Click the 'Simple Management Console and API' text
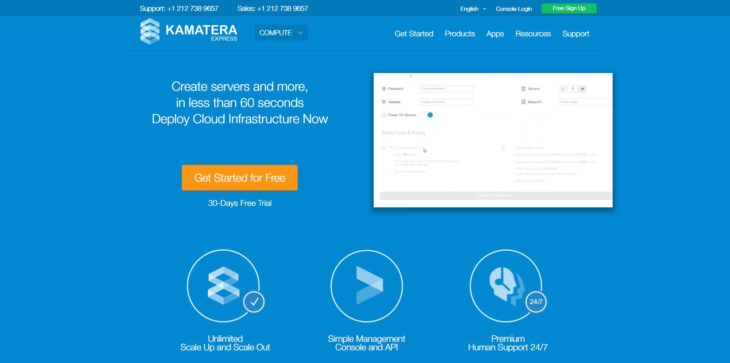730x363 pixels. pyautogui.click(x=366, y=343)
